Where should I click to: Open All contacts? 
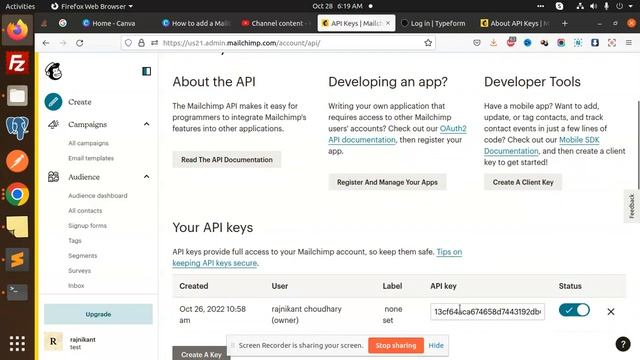85,211
